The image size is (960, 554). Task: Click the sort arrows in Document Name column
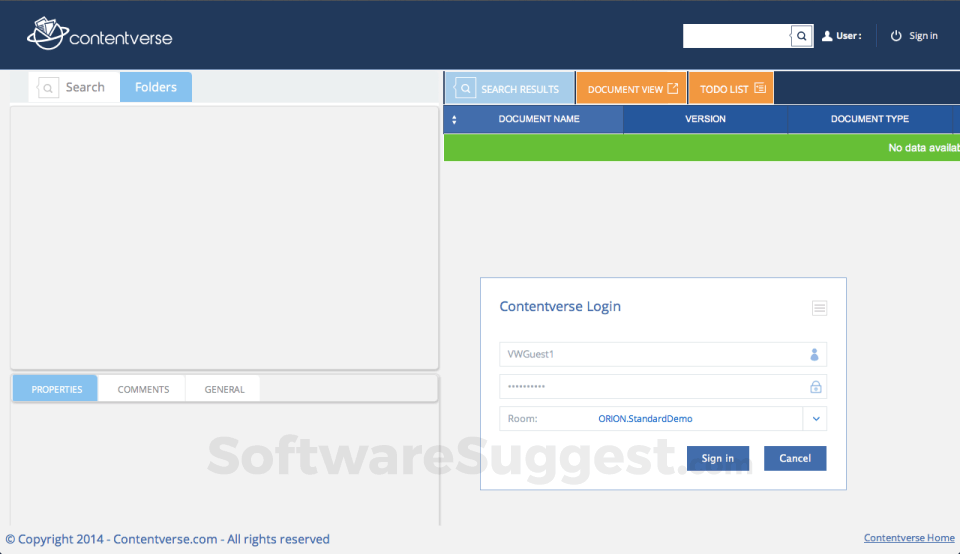(x=454, y=119)
